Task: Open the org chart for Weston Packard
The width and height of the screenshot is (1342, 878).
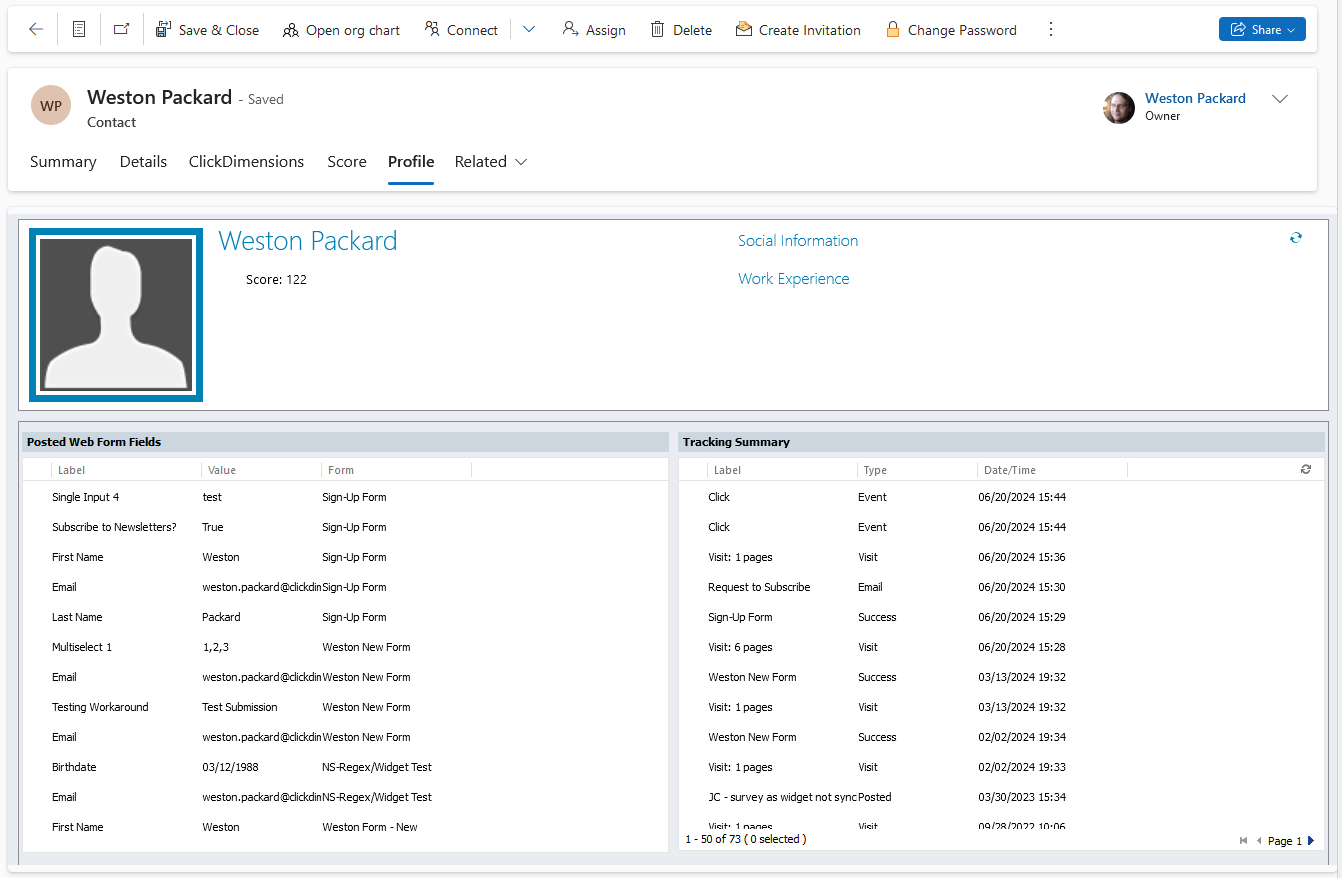Action: tap(340, 30)
